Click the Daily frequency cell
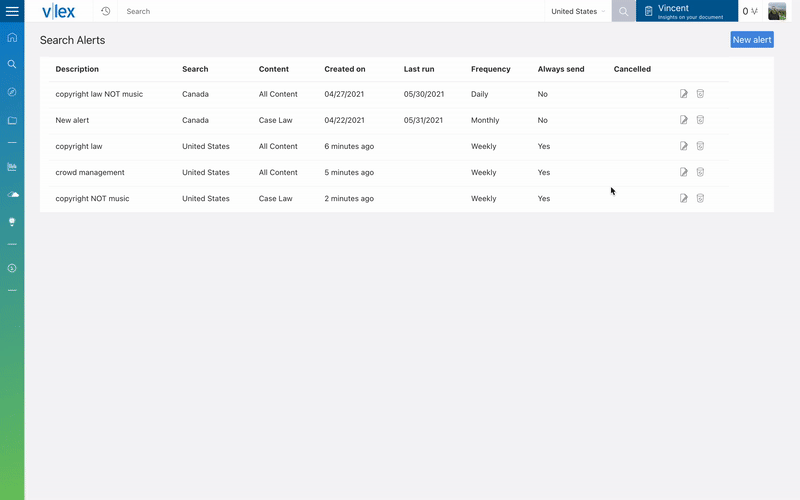 pyautogui.click(x=480, y=94)
